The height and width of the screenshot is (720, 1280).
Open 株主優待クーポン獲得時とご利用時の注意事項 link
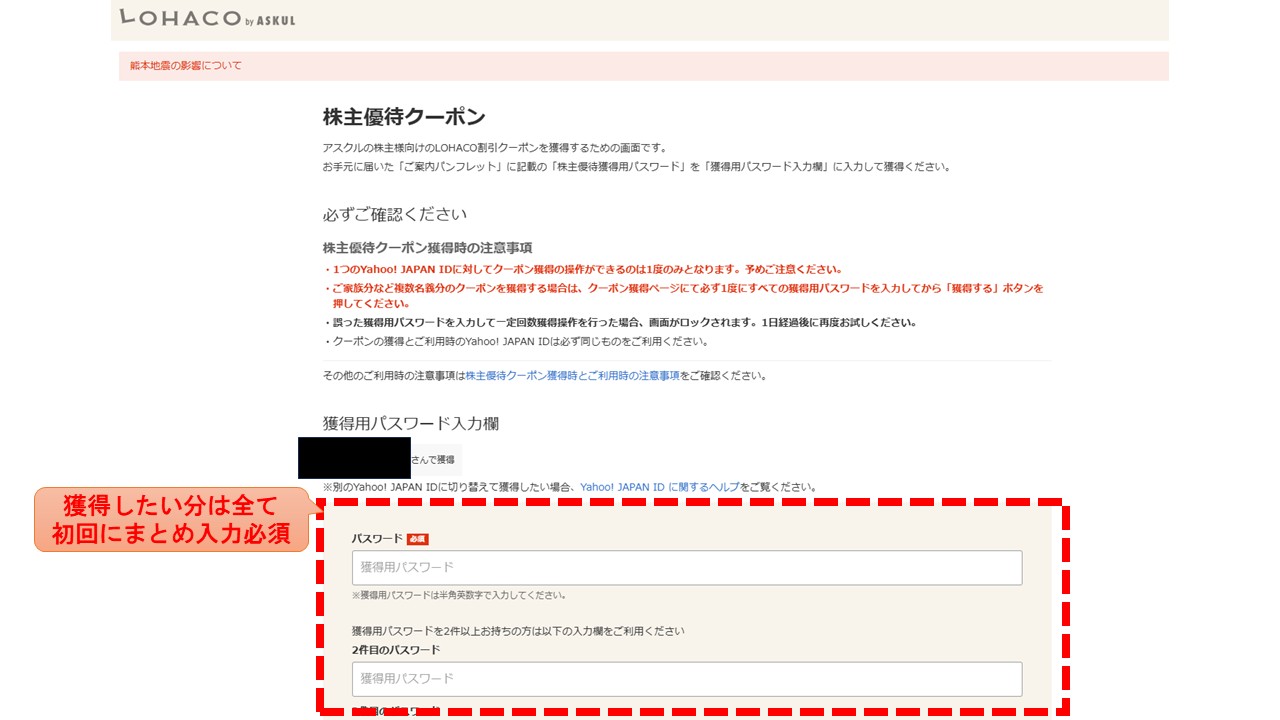[x=572, y=376]
